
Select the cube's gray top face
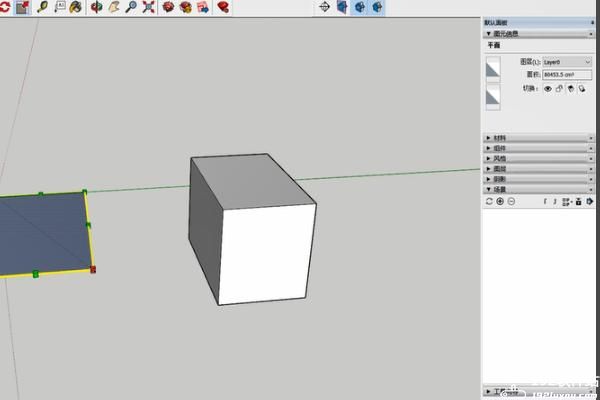pos(254,181)
